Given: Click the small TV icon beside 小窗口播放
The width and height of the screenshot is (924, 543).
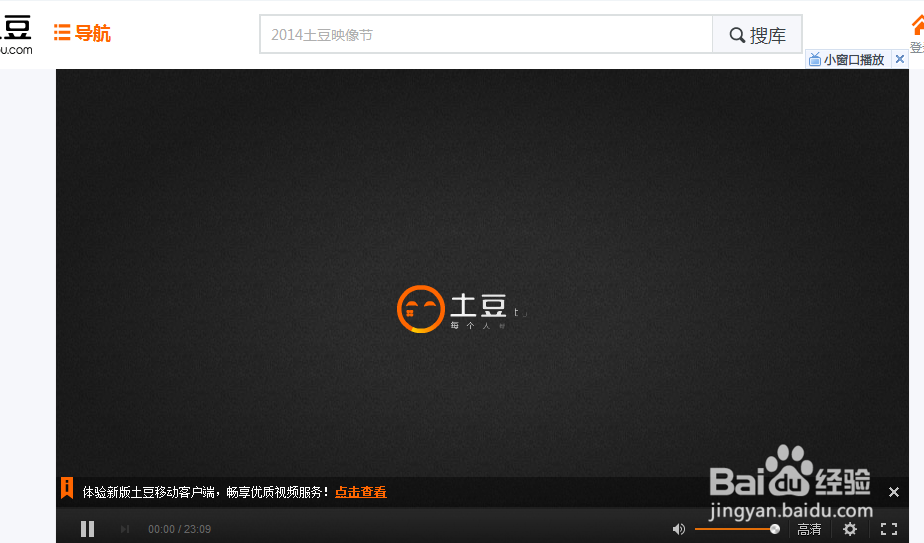Looking at the screenshot, I should tap(815, 60).
